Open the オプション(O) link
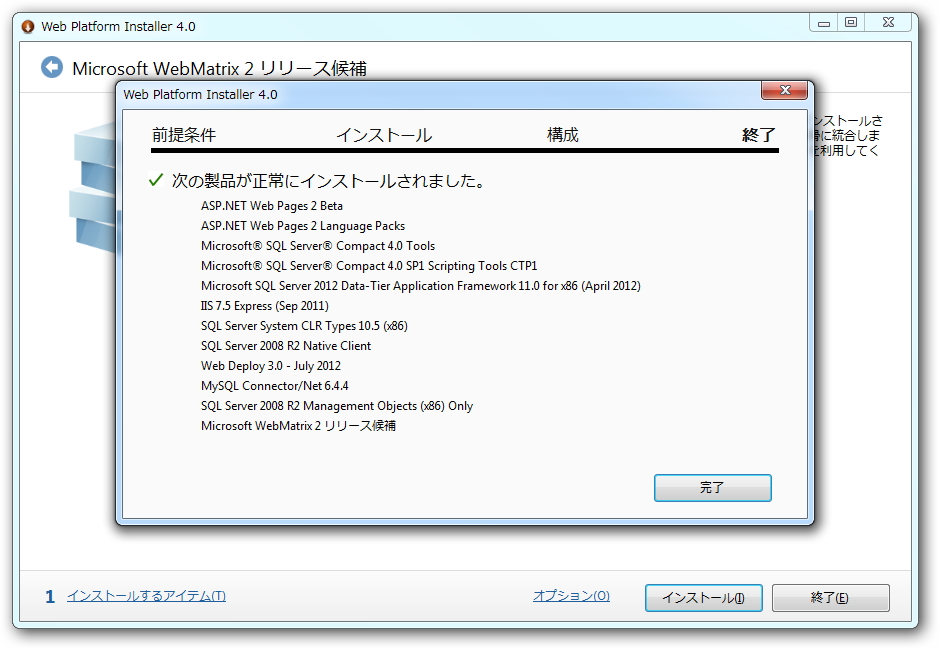This screenshot has height=649, width=939. 571,596
